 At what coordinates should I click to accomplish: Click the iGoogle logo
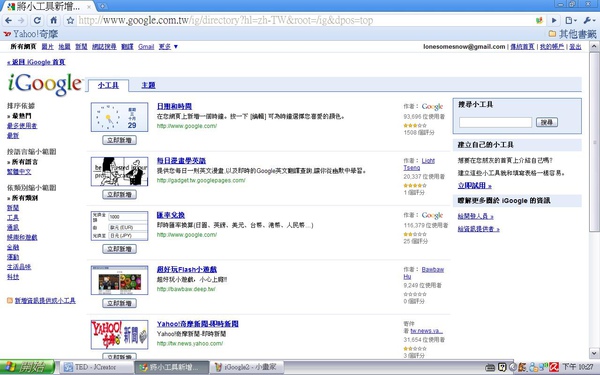[44, 84]
